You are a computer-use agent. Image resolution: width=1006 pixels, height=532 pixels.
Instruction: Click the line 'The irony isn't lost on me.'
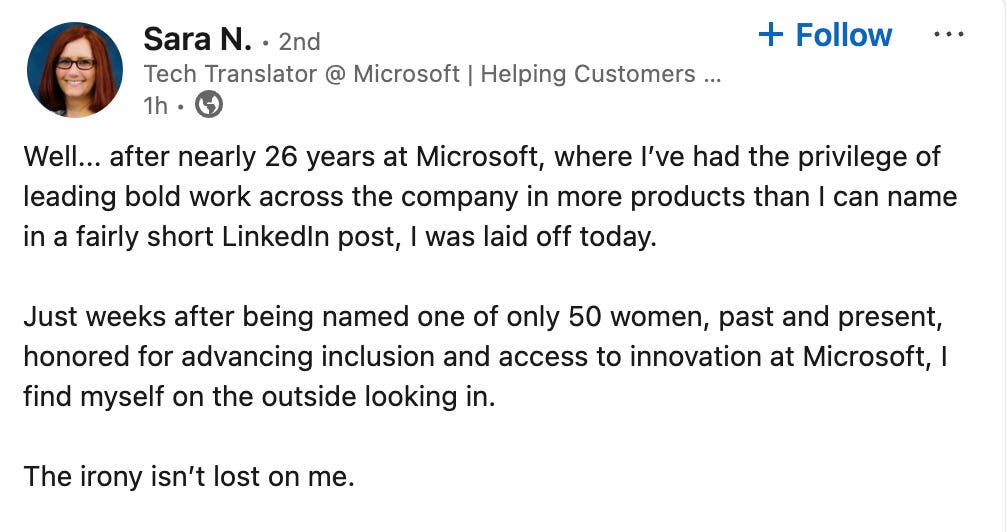pos(189,477)
